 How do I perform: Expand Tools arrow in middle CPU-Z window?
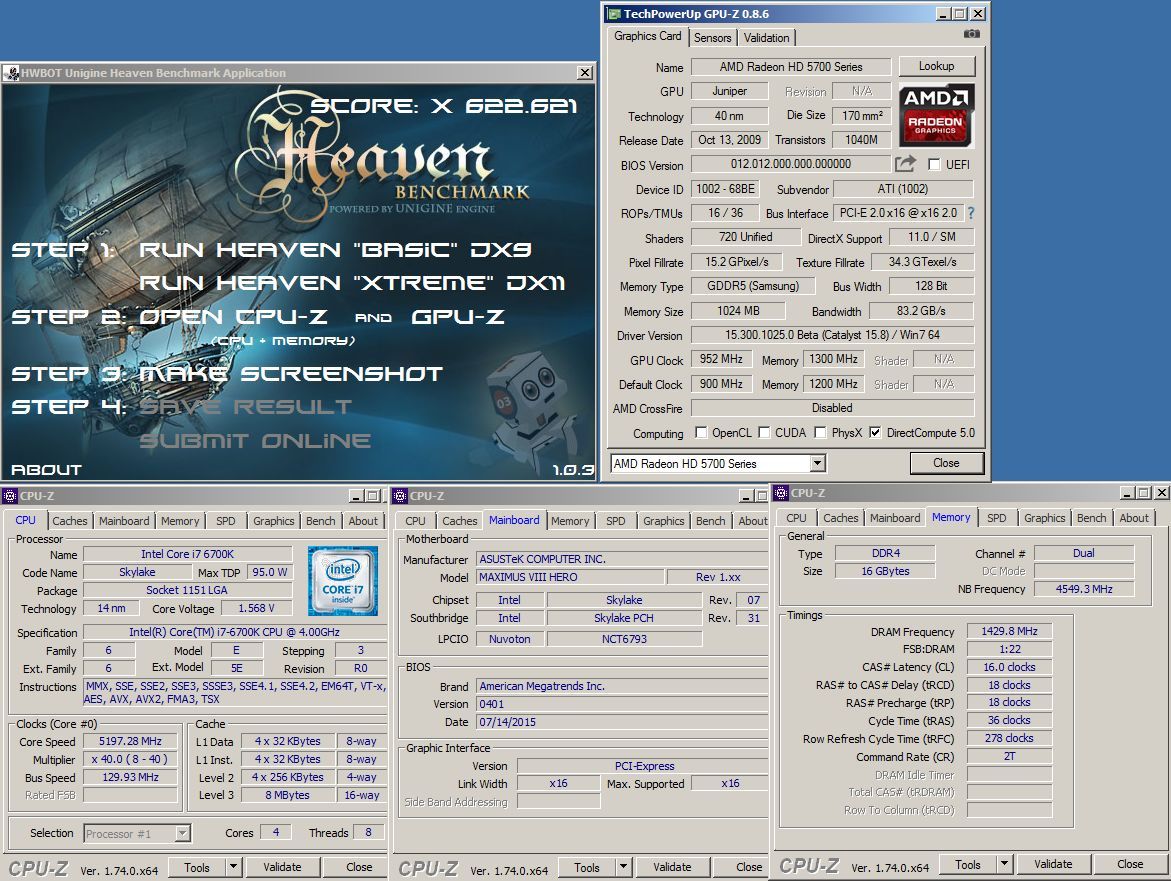[x=623, y=867]
